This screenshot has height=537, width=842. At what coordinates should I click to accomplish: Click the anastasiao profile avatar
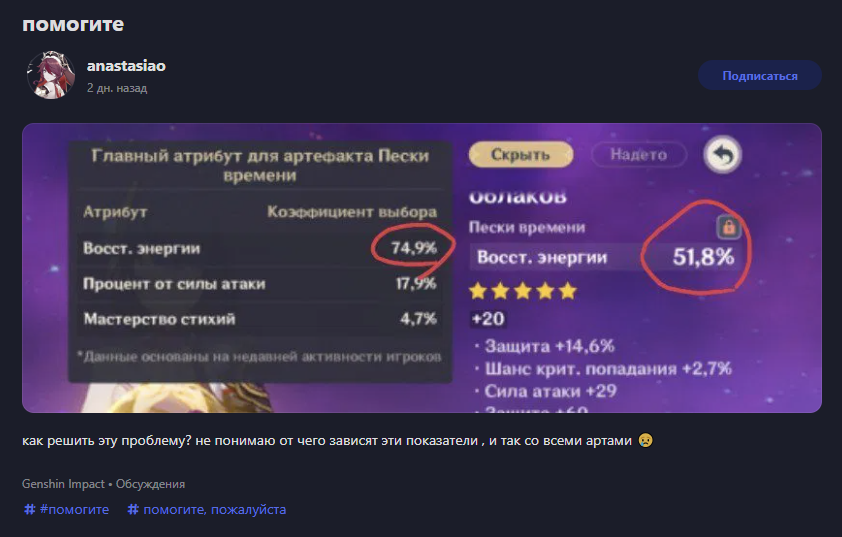[x=52, y=75]
